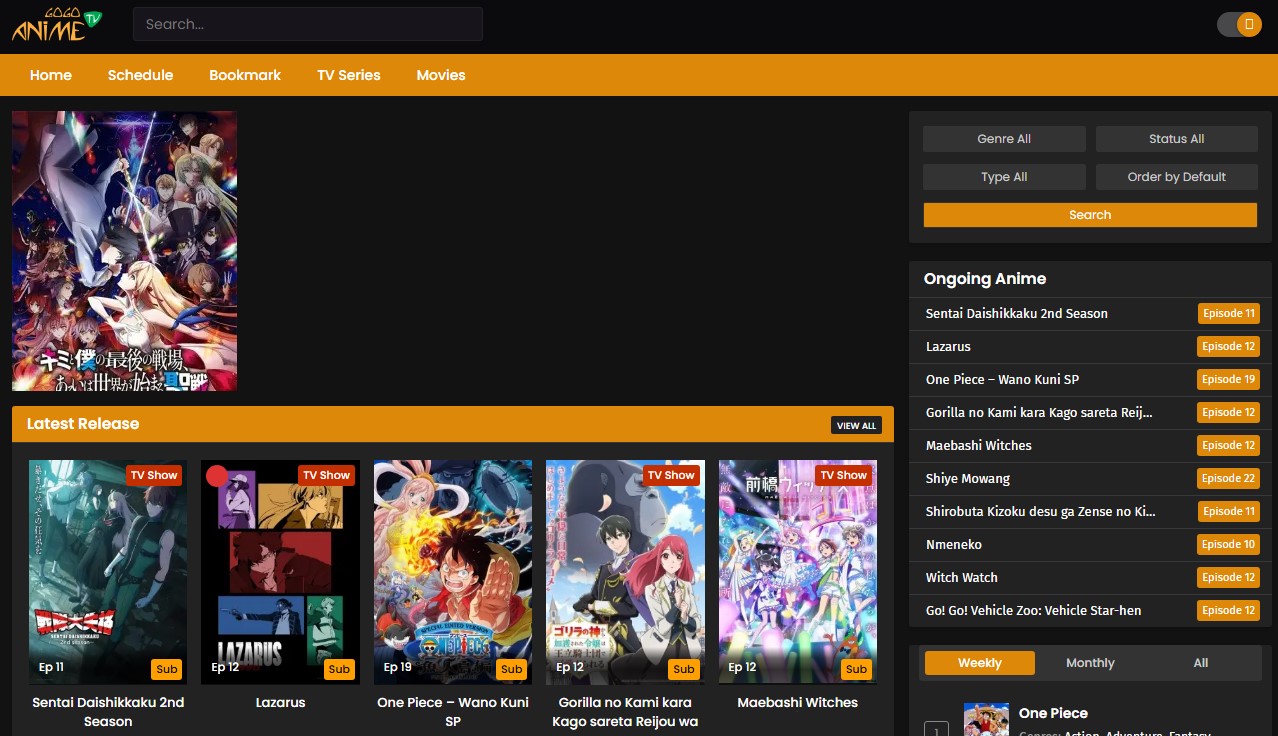Click Episode 22 badge for Shiye Mowang
The image size is (1278, 736).
(1229, 478)
